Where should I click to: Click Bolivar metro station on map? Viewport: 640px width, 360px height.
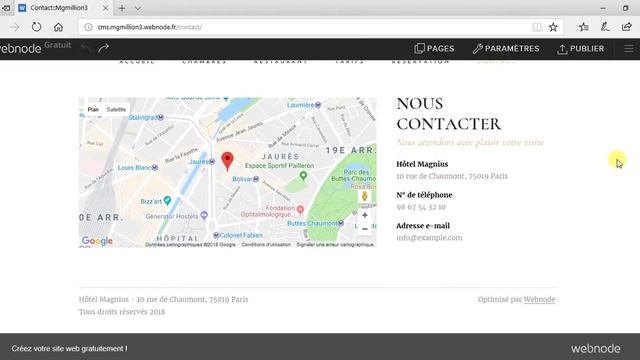pyautogui.click(x=256, y=179)
